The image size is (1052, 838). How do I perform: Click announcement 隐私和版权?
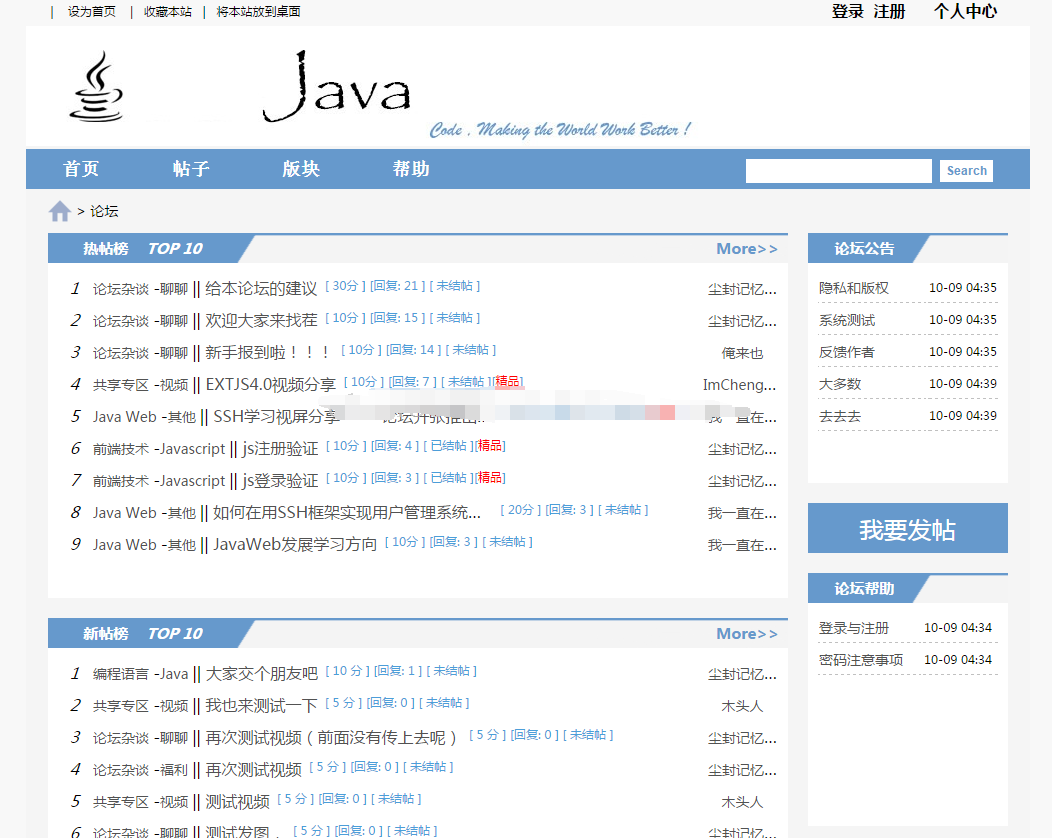853,288
